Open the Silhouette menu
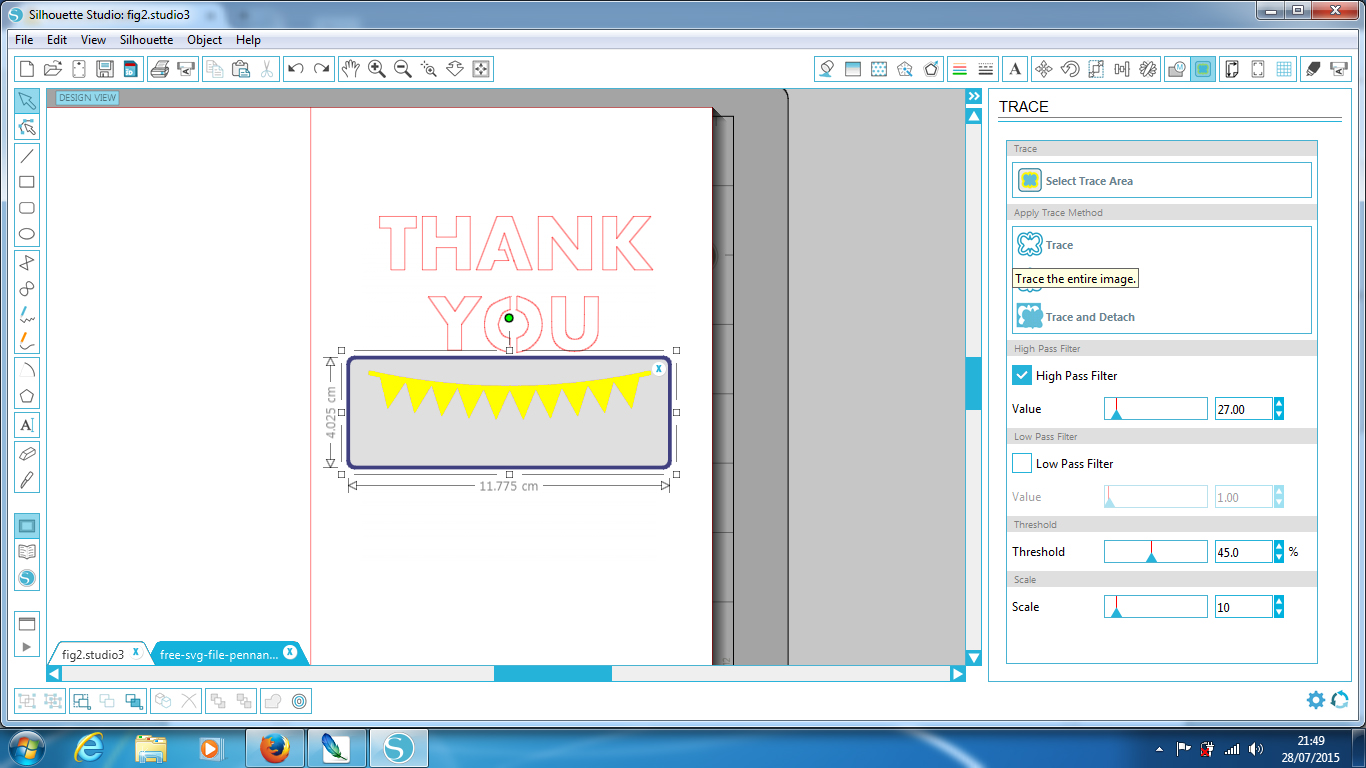 (x=146, y=40)
